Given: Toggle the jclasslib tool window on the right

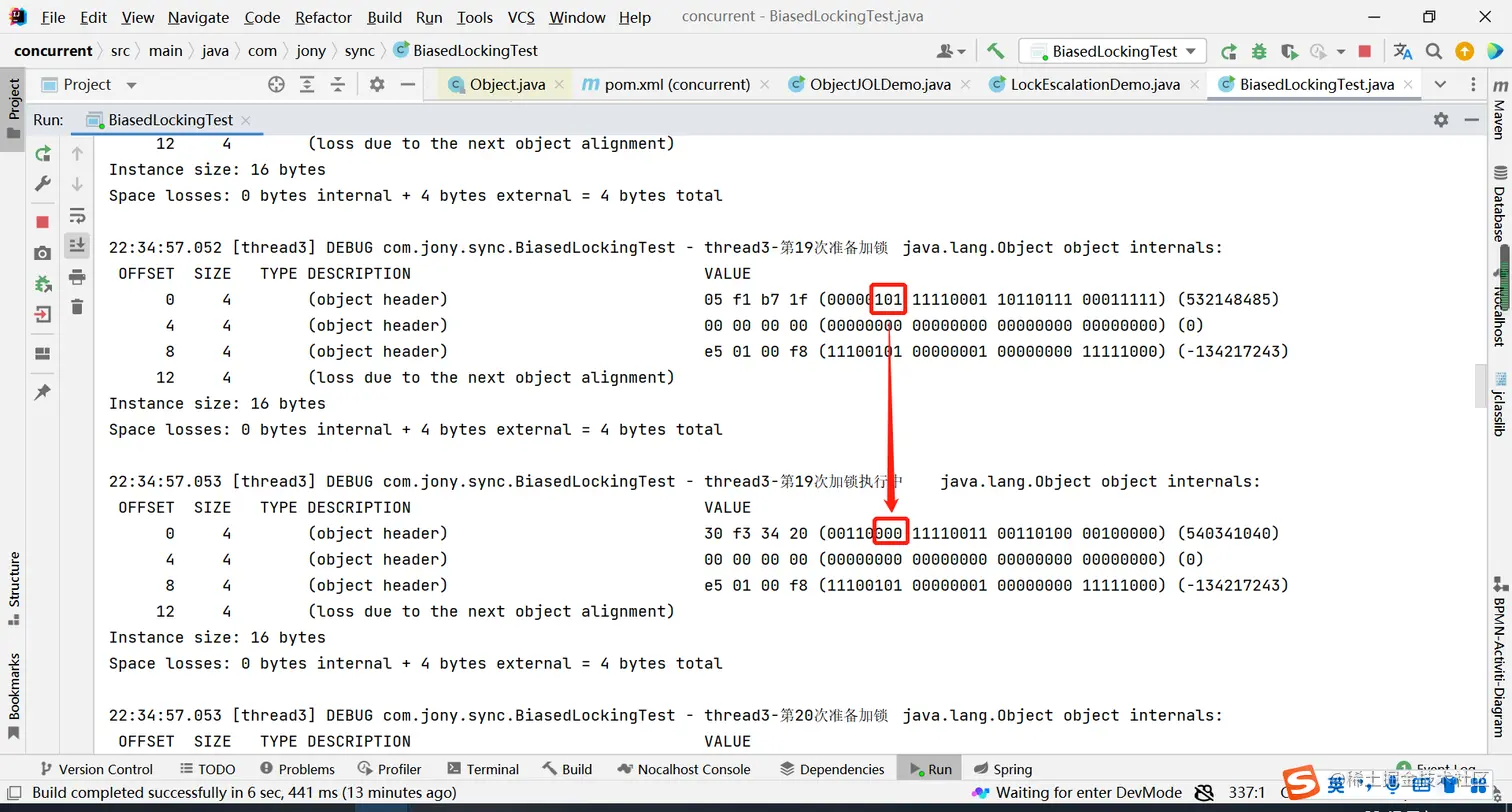Looking at the screenshot, I should click(1498, 404).
